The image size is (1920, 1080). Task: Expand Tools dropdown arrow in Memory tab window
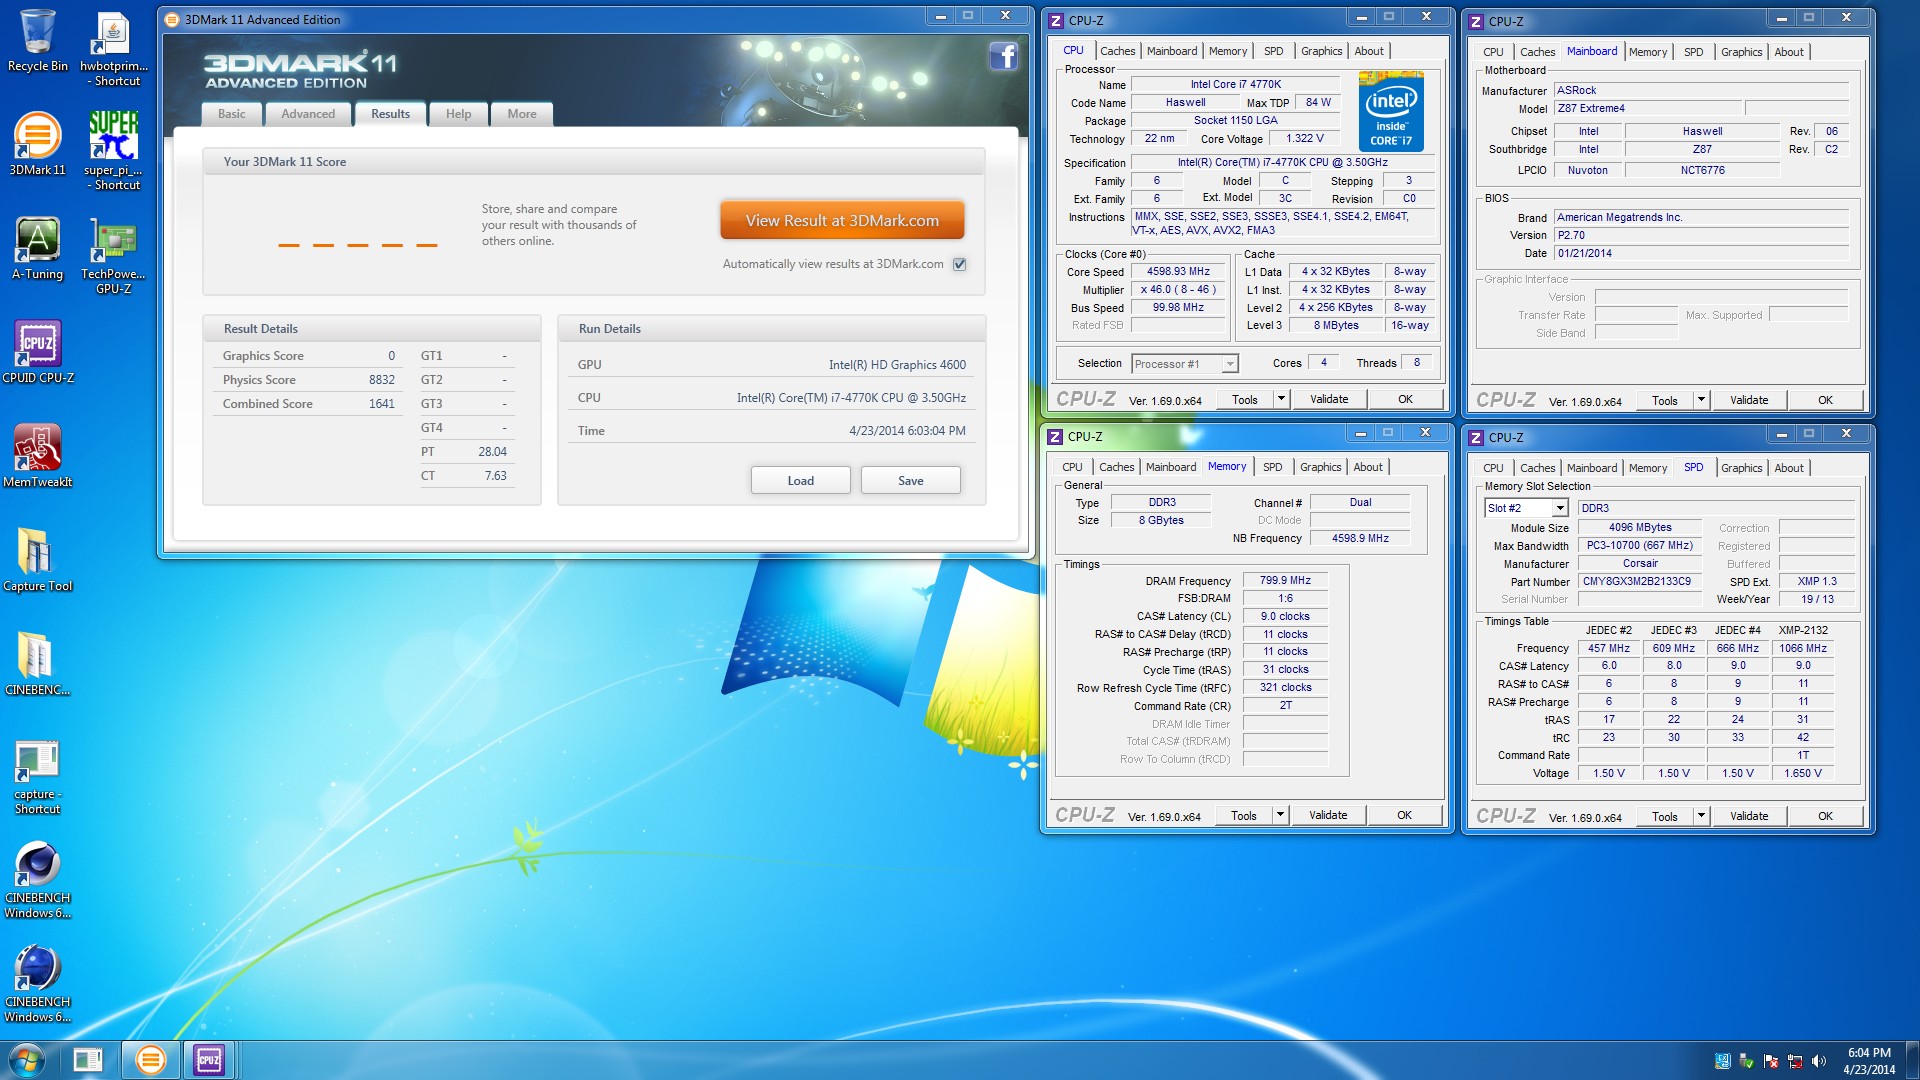click(1280, 815)
